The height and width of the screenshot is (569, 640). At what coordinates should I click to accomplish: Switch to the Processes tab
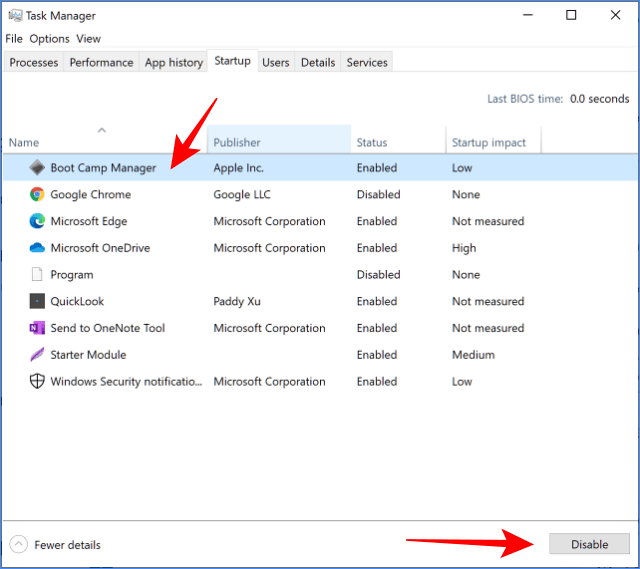(x=34, y=62)
